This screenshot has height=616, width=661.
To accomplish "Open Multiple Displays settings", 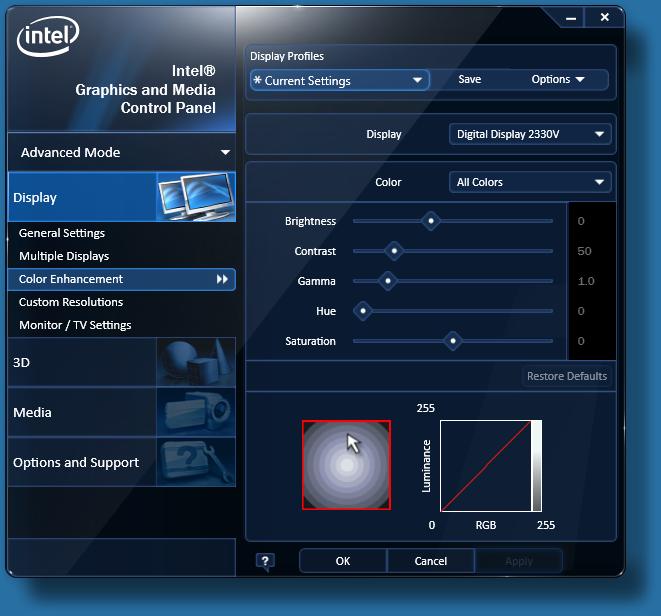I will click(64, 256).
